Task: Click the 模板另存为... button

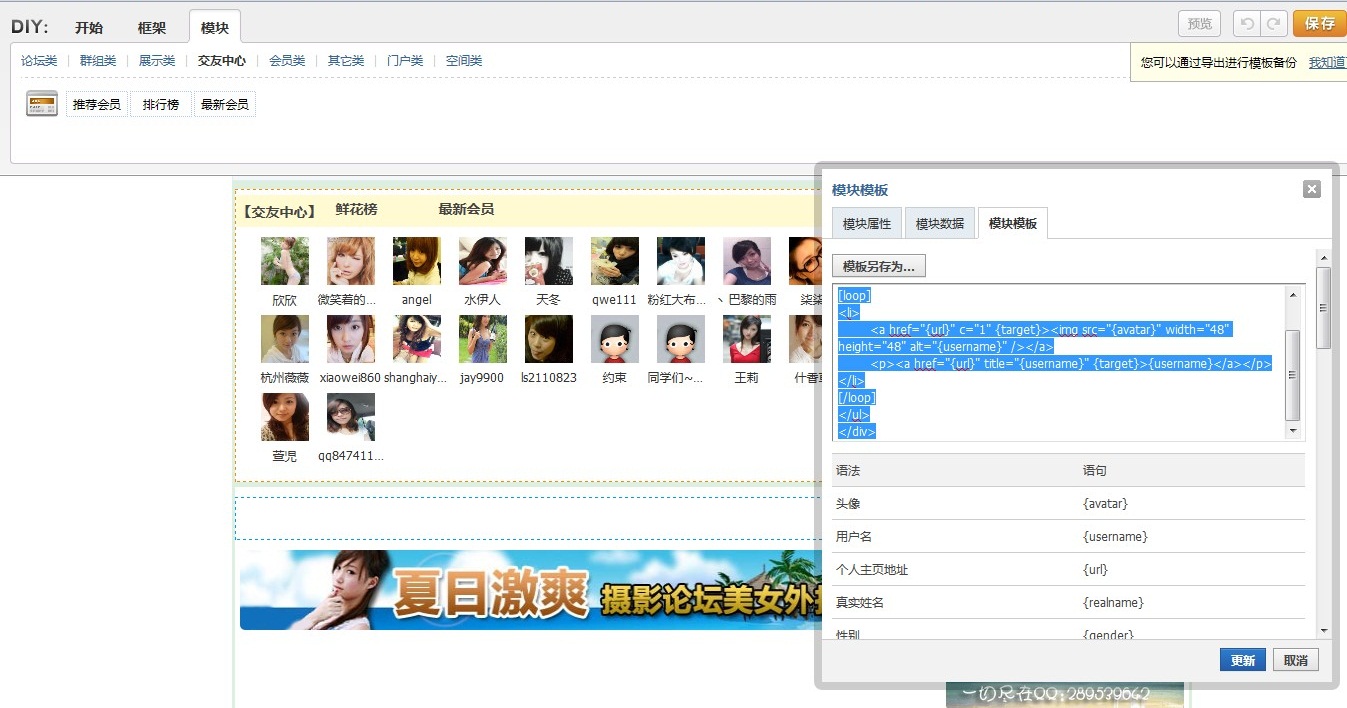Action: click(x=879, y=266)
